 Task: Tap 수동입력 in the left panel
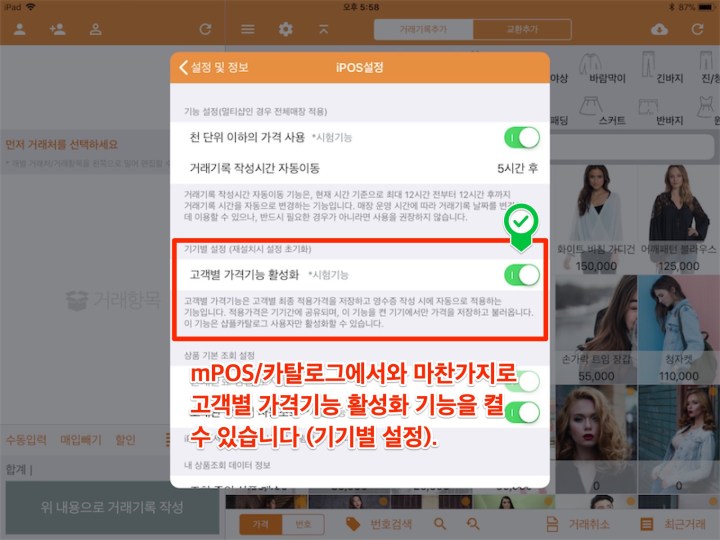point(26,440)
